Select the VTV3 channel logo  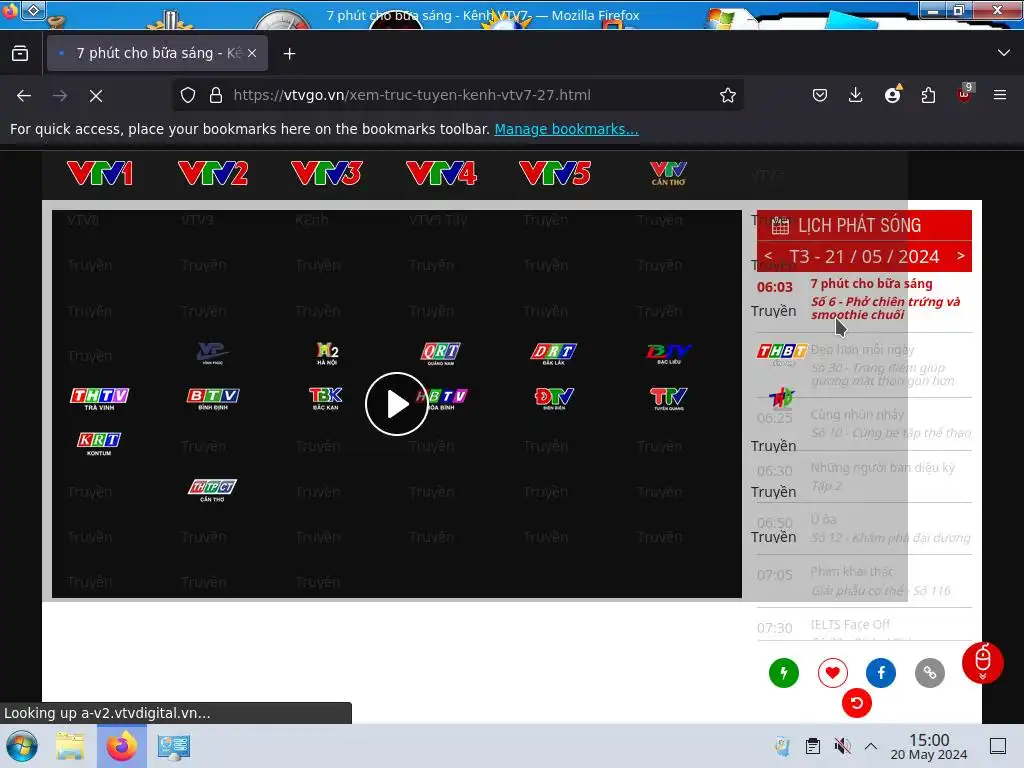click(327, 174)
